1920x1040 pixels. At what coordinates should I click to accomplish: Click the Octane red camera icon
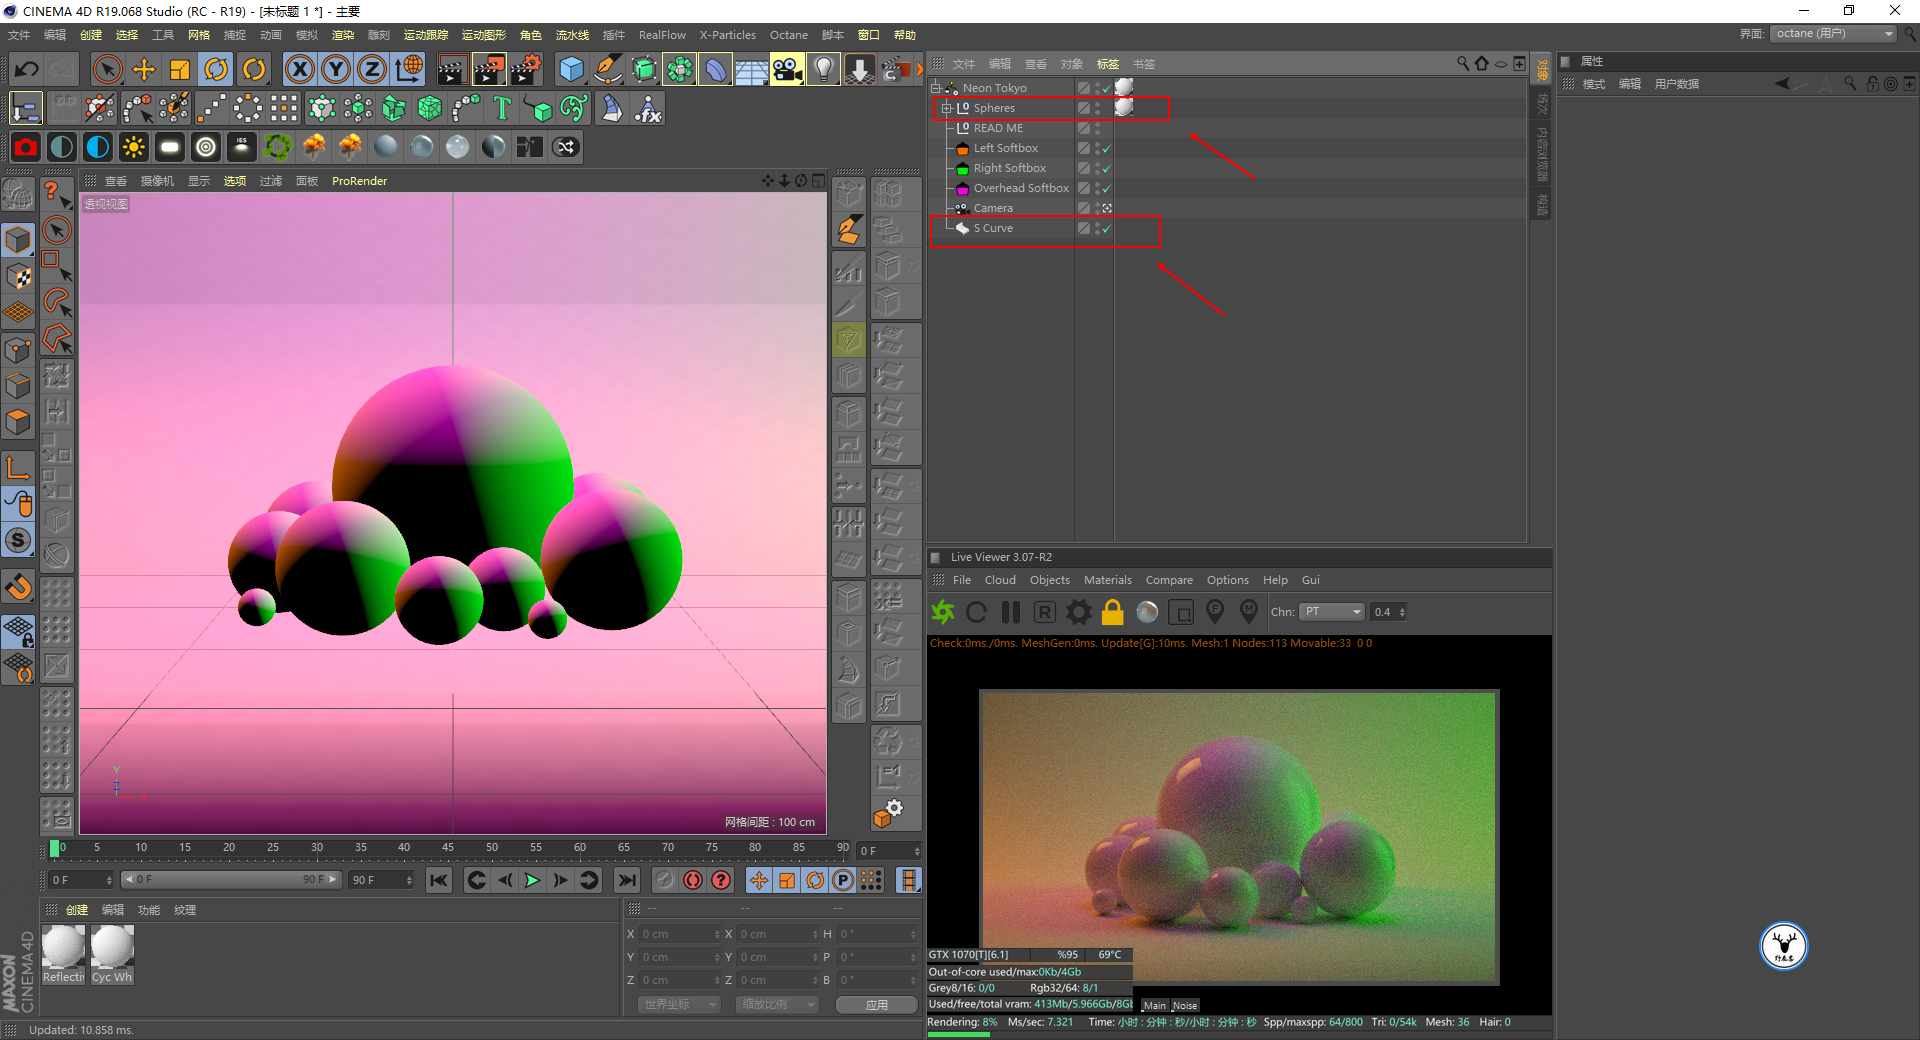26,147
